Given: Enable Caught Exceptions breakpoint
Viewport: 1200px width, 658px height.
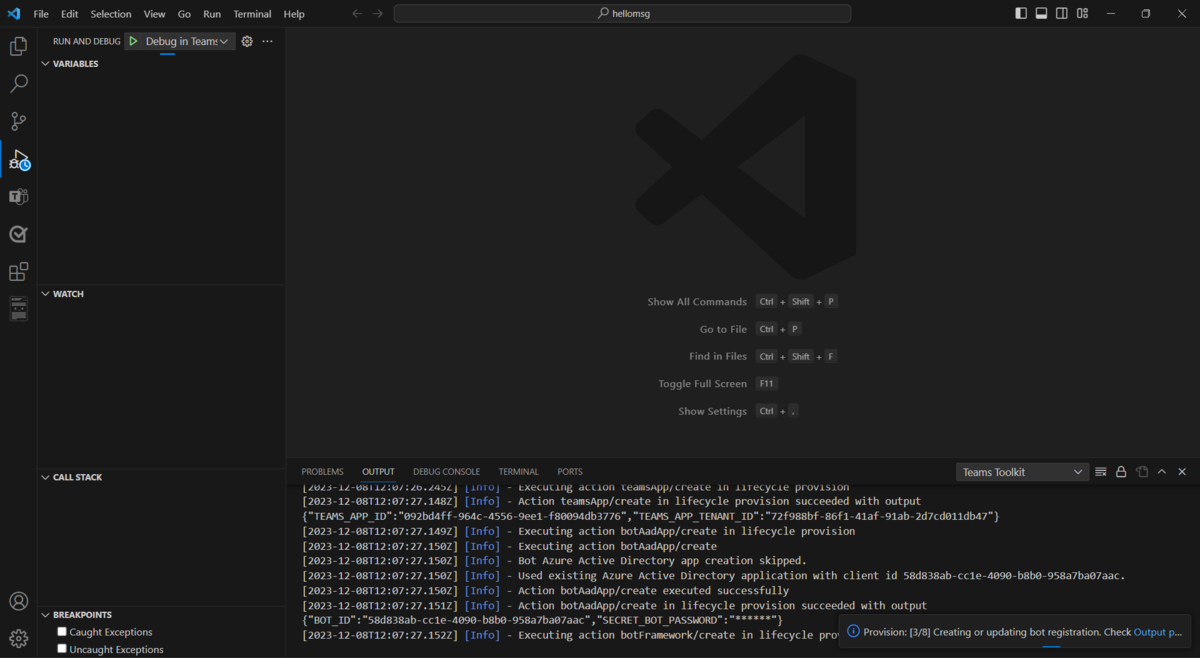Looking at the screenshot, I should [x=62, y=632].
